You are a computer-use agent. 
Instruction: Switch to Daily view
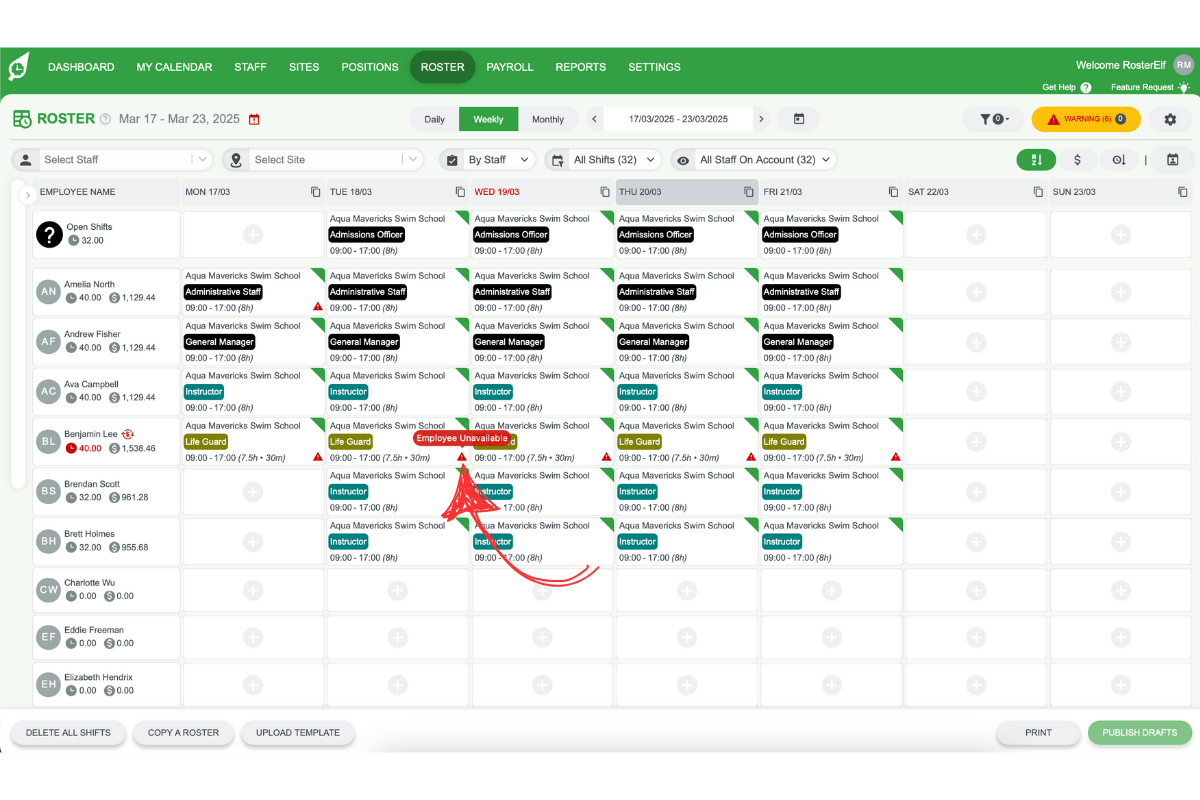point(434,118)
